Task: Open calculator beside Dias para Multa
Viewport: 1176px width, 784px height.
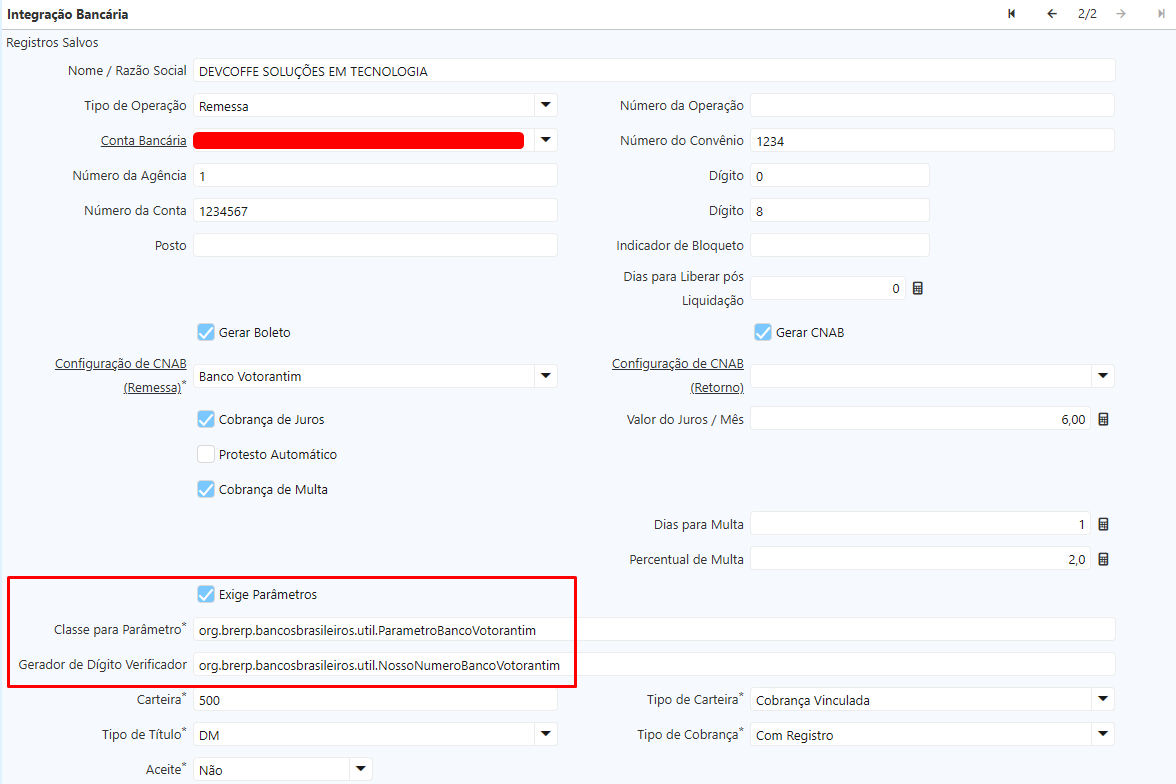Action: (1104, 525)
